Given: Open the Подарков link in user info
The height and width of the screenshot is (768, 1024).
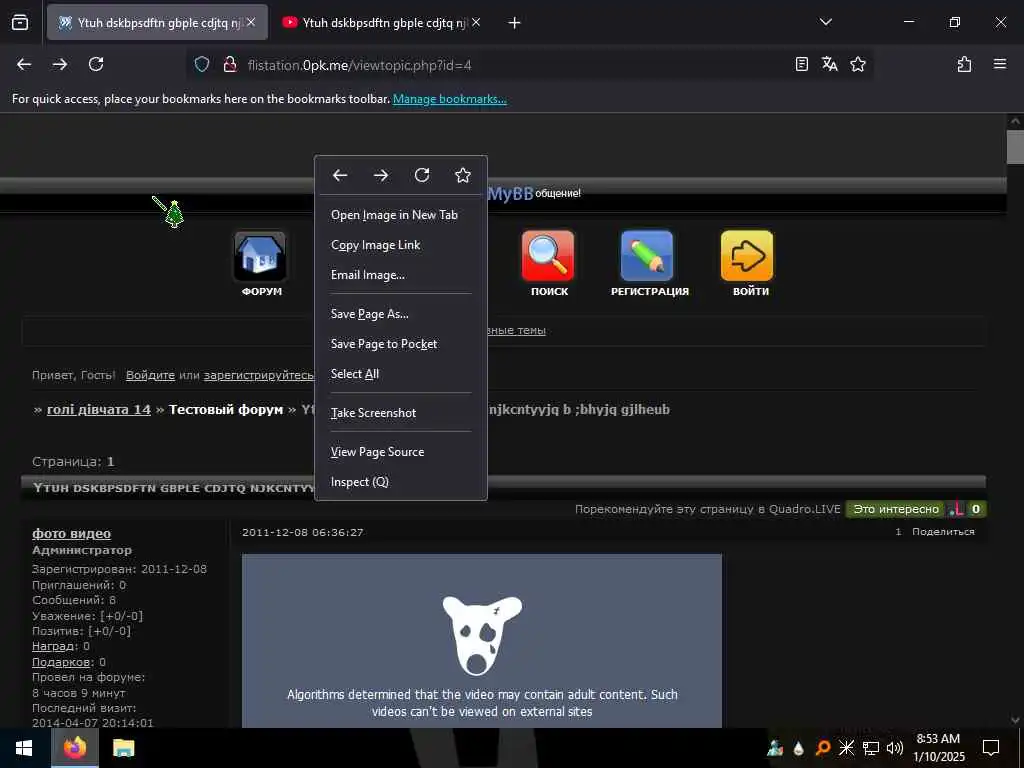Looking at the screenshot, I should pos(61,662).
